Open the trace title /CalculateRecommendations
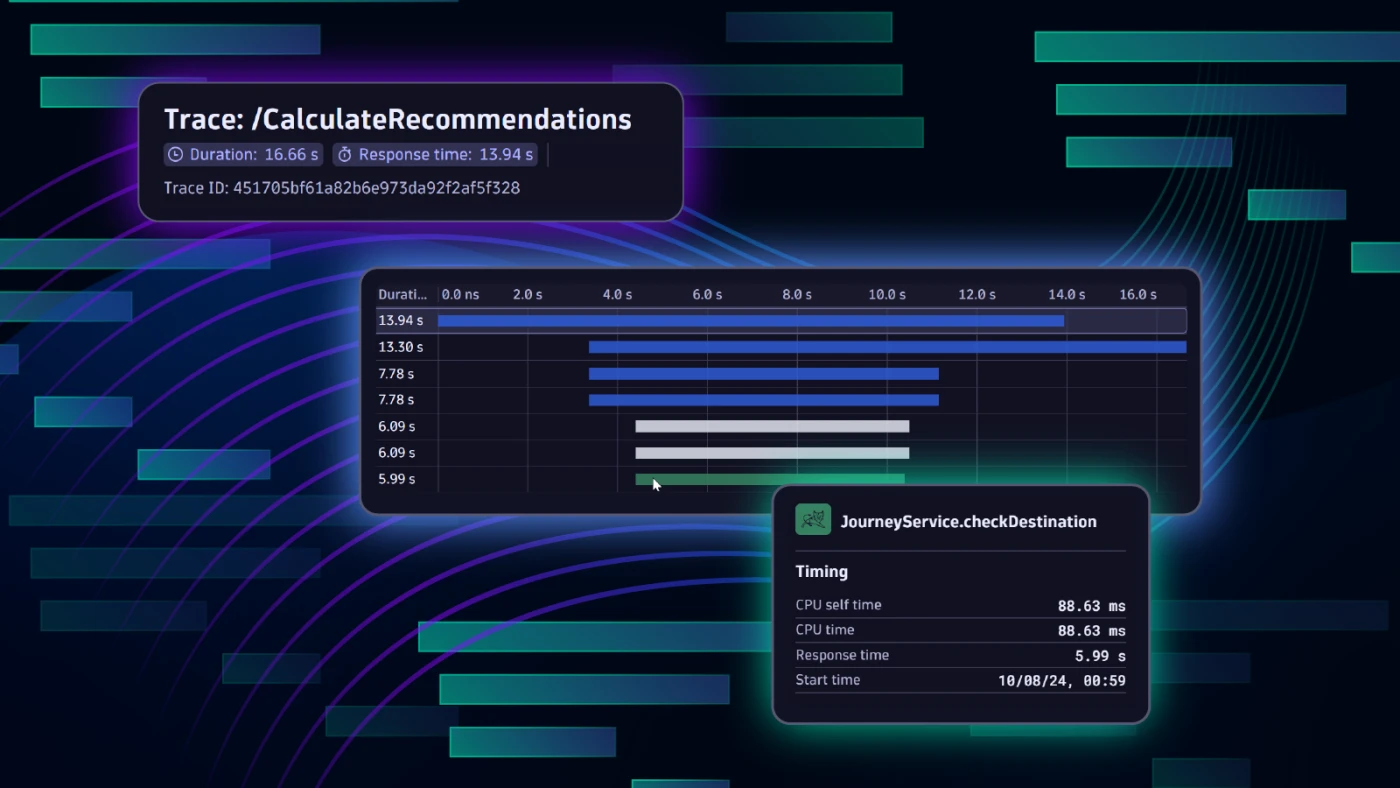 pyautogui.click(x=398, y=118)
